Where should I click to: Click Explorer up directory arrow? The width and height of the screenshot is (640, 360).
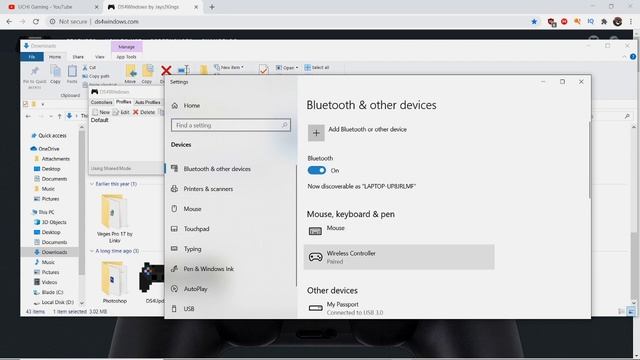60,116
